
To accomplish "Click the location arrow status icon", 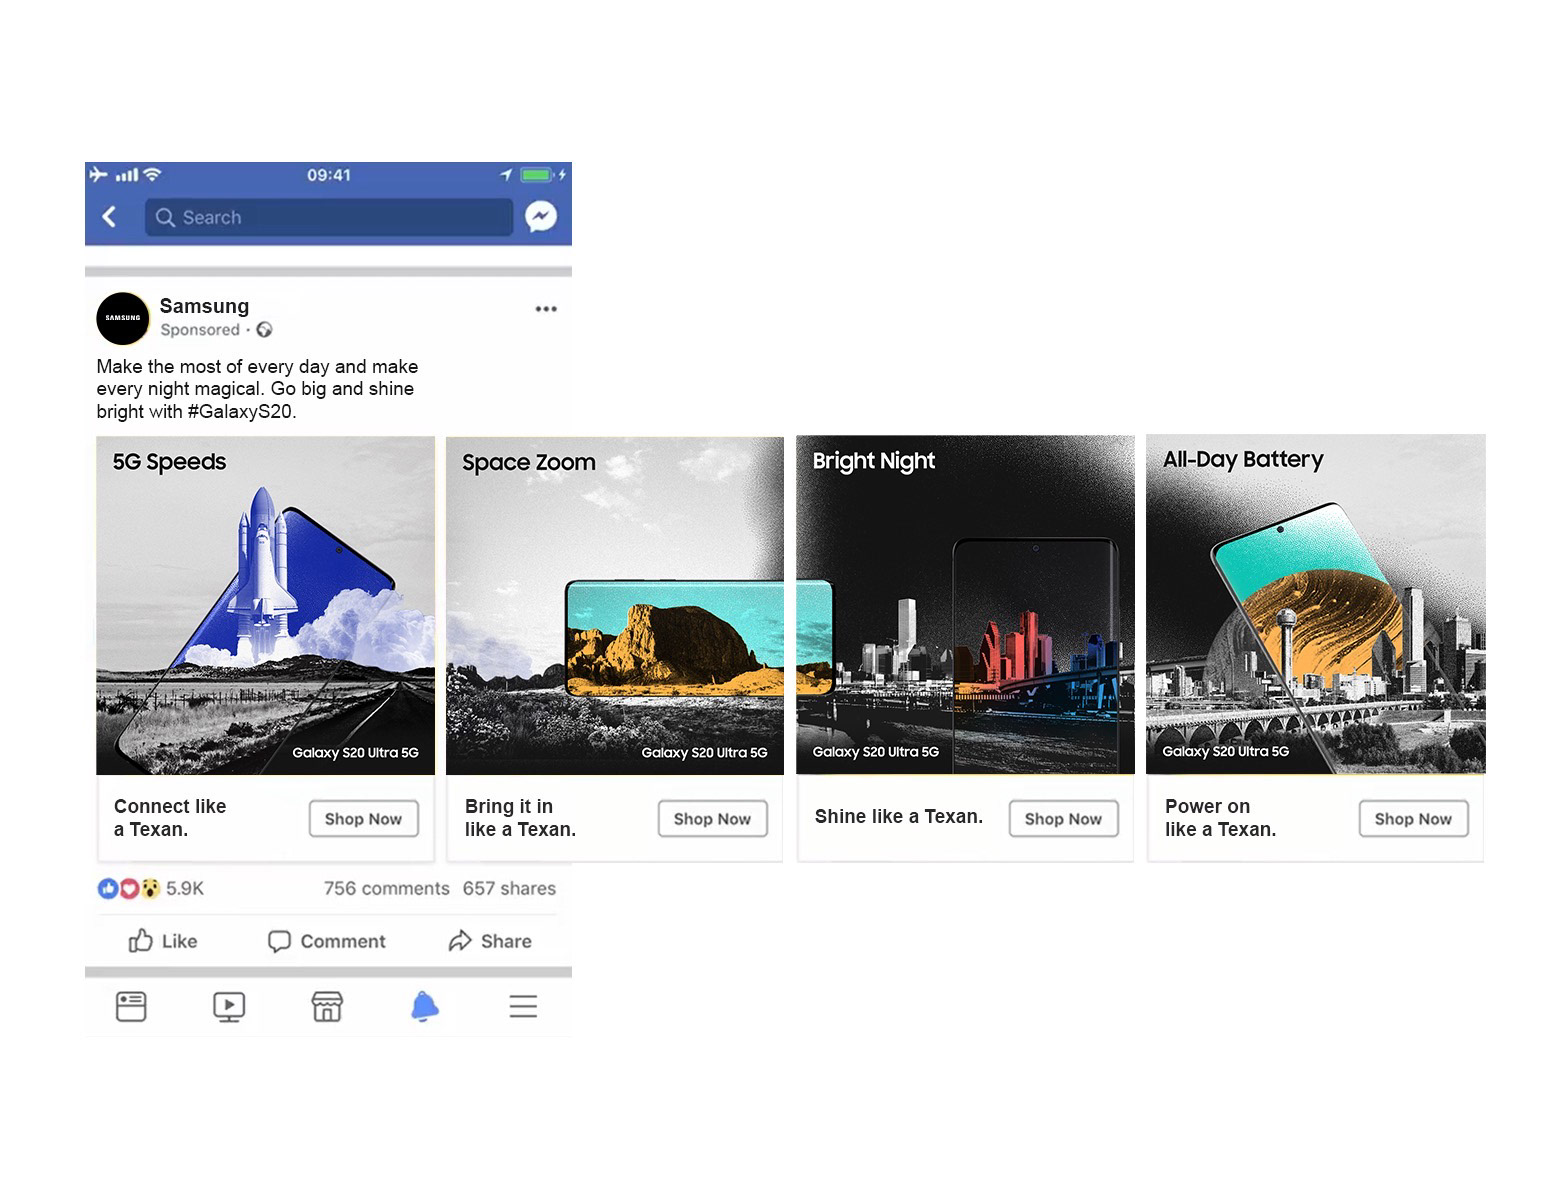I will [x=506, y=175].
